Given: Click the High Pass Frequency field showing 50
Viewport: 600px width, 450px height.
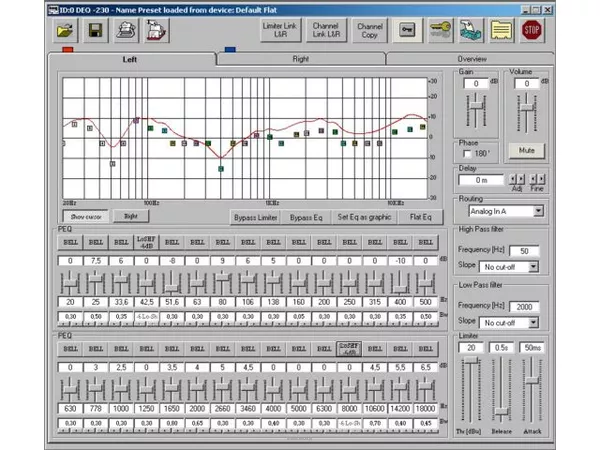Looking at the screenshot, I should coord(524,251).
